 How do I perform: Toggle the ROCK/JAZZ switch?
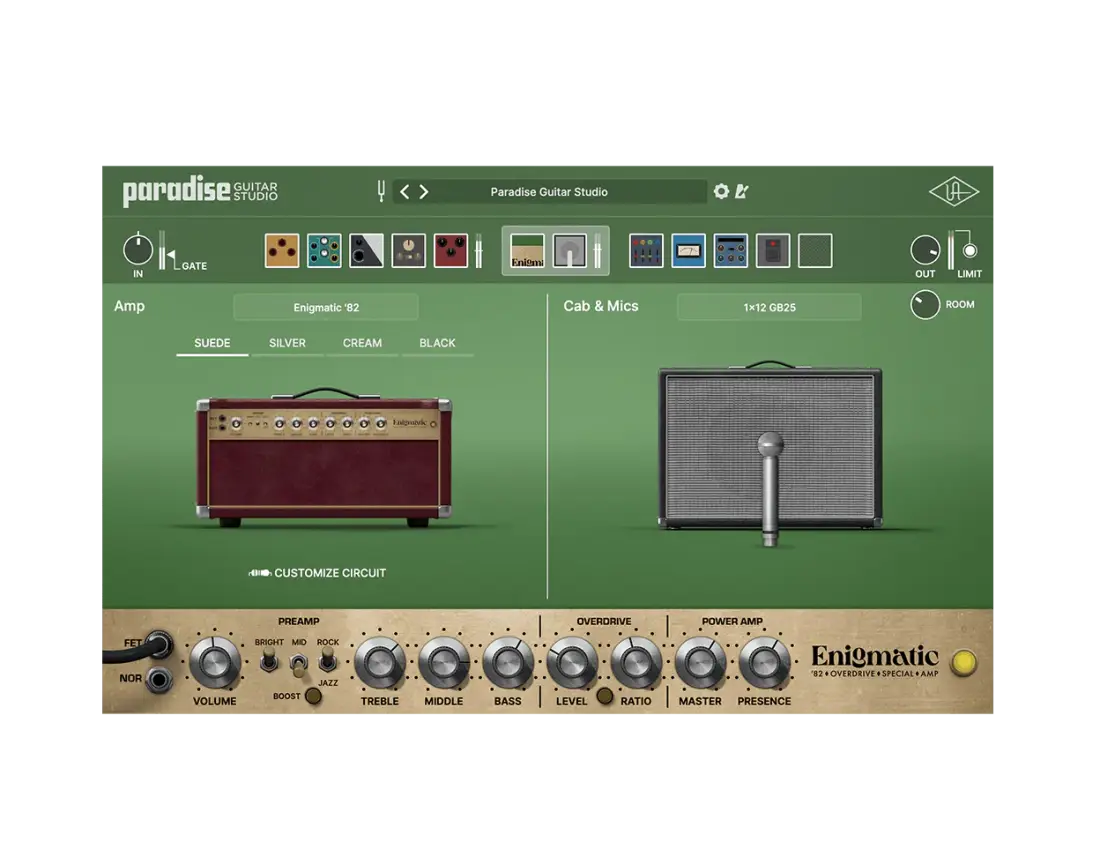click(327, 660)
